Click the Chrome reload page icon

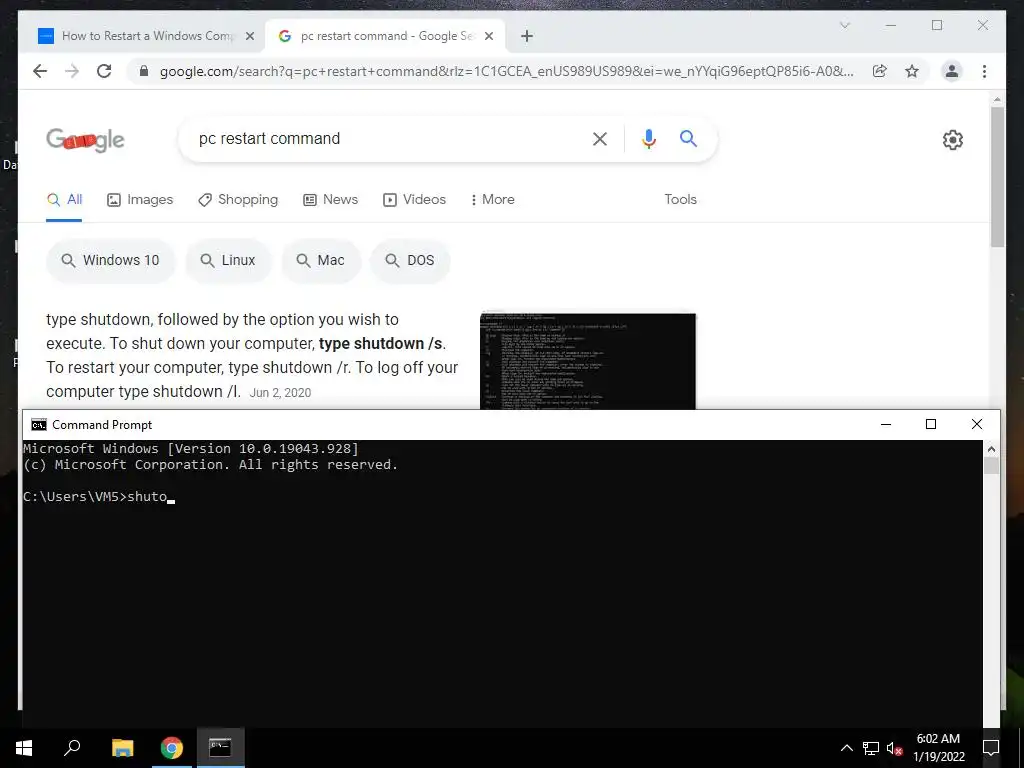tap(104, 71)
